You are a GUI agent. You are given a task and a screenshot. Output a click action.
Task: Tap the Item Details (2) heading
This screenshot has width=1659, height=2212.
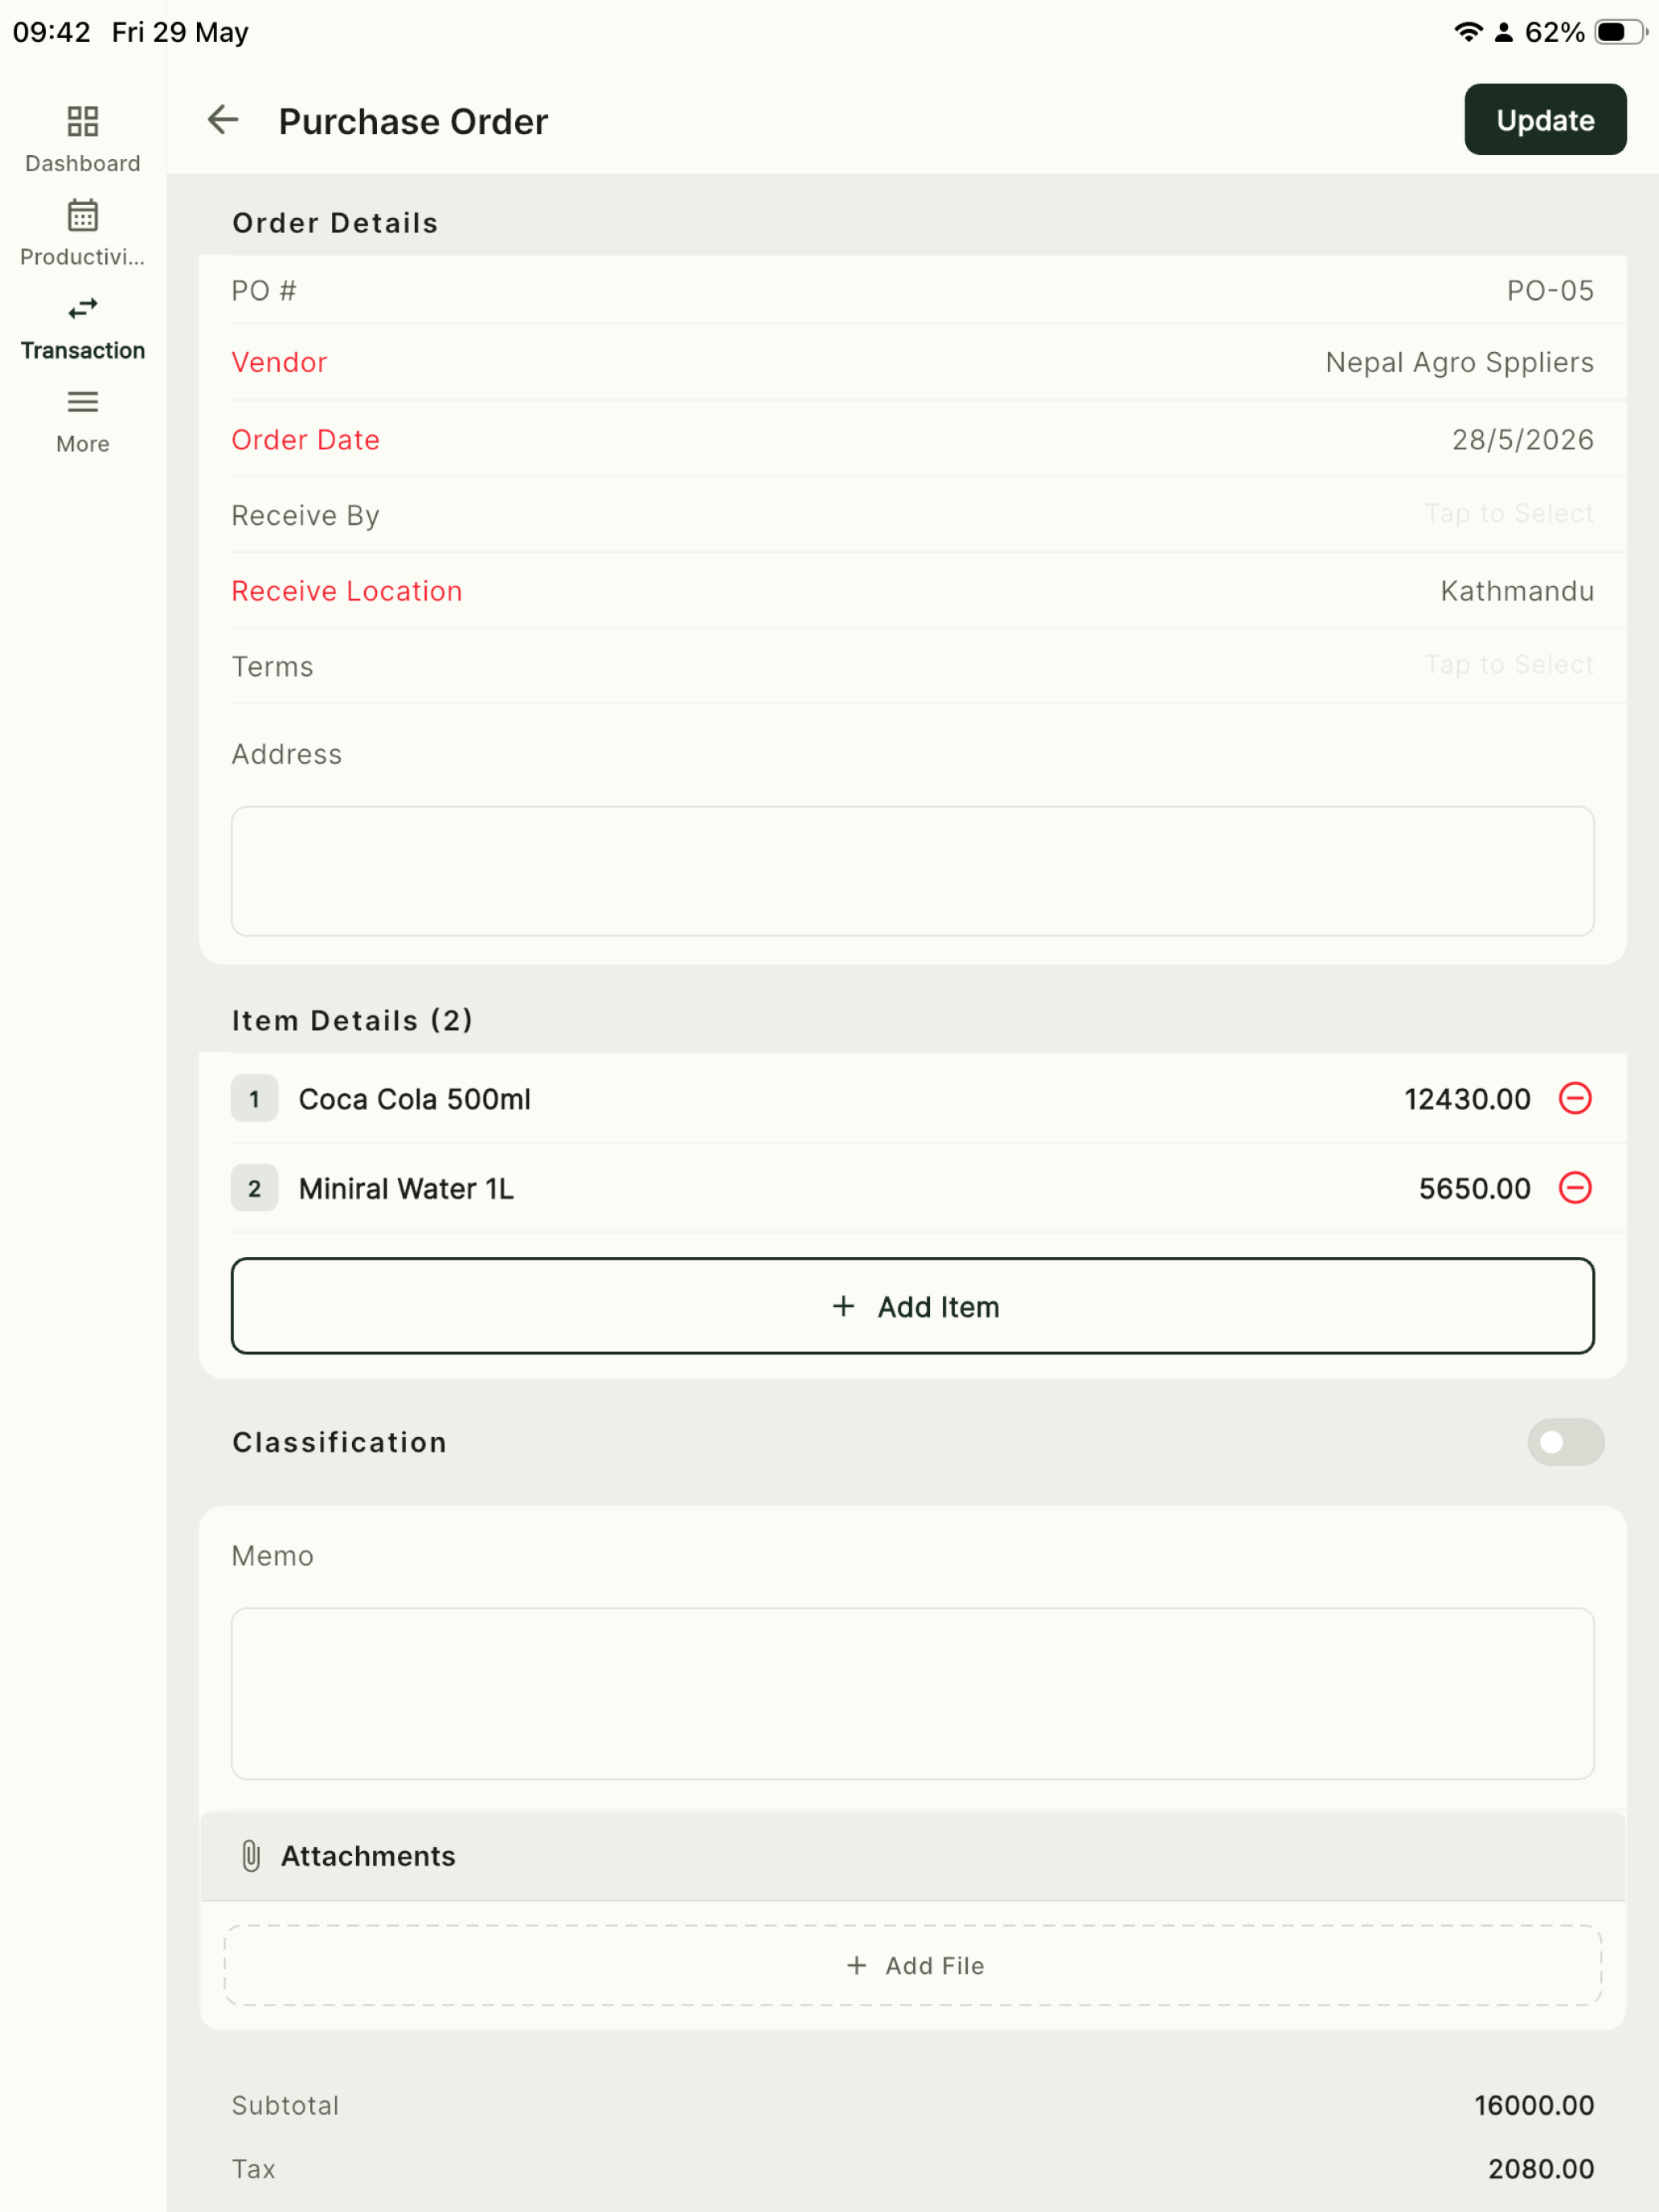click(352, 1020)
